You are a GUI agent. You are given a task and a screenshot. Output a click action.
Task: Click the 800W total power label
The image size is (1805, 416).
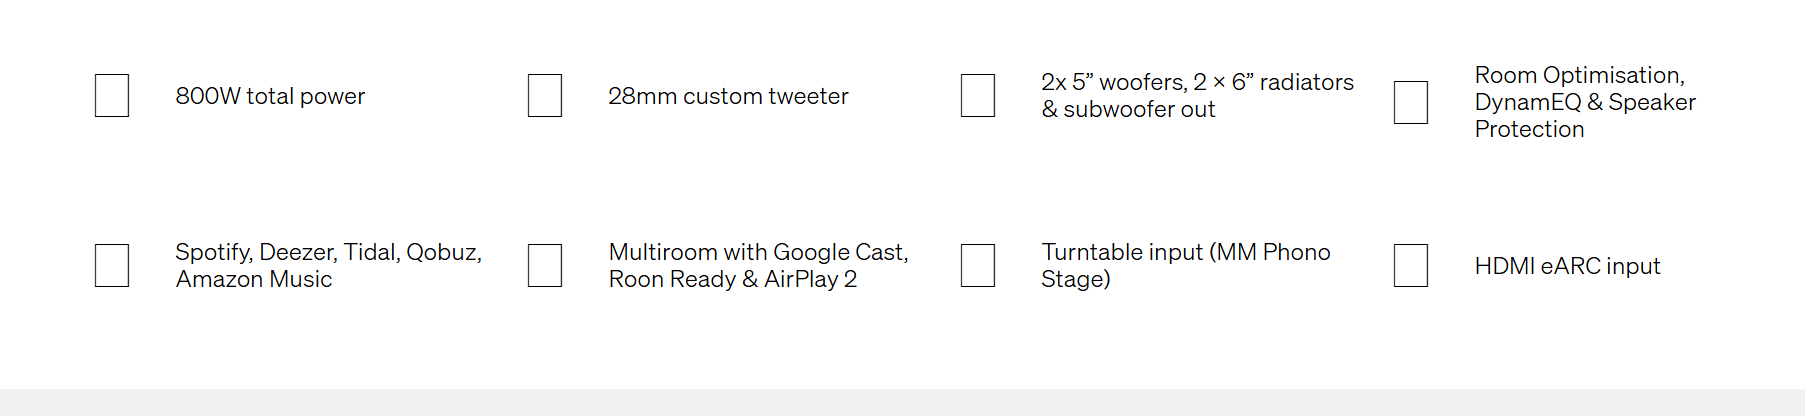270,96
